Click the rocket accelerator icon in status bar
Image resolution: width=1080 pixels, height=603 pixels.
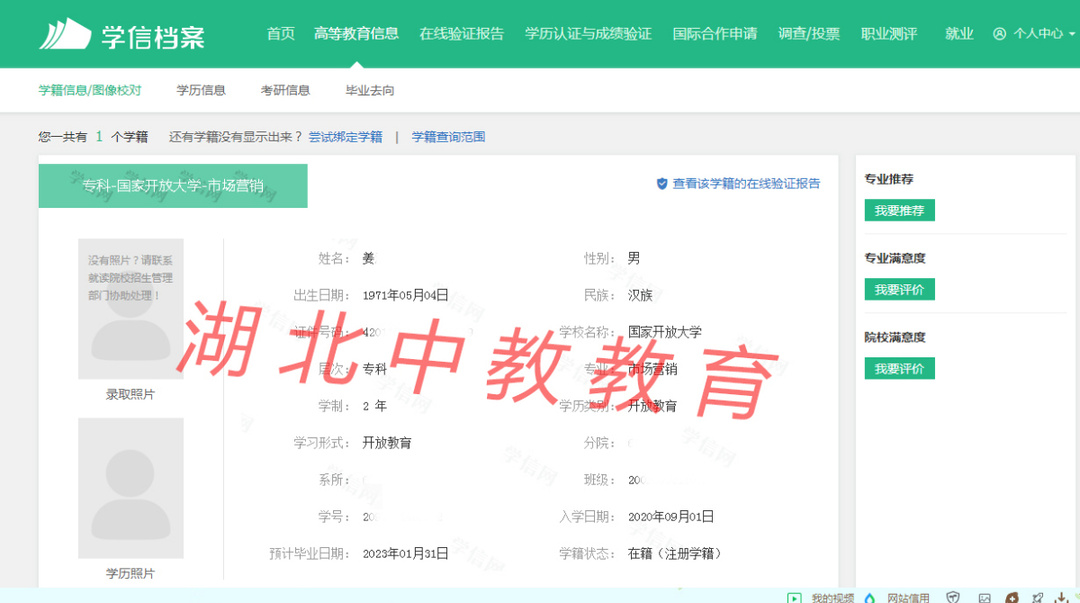point(1037,597)
